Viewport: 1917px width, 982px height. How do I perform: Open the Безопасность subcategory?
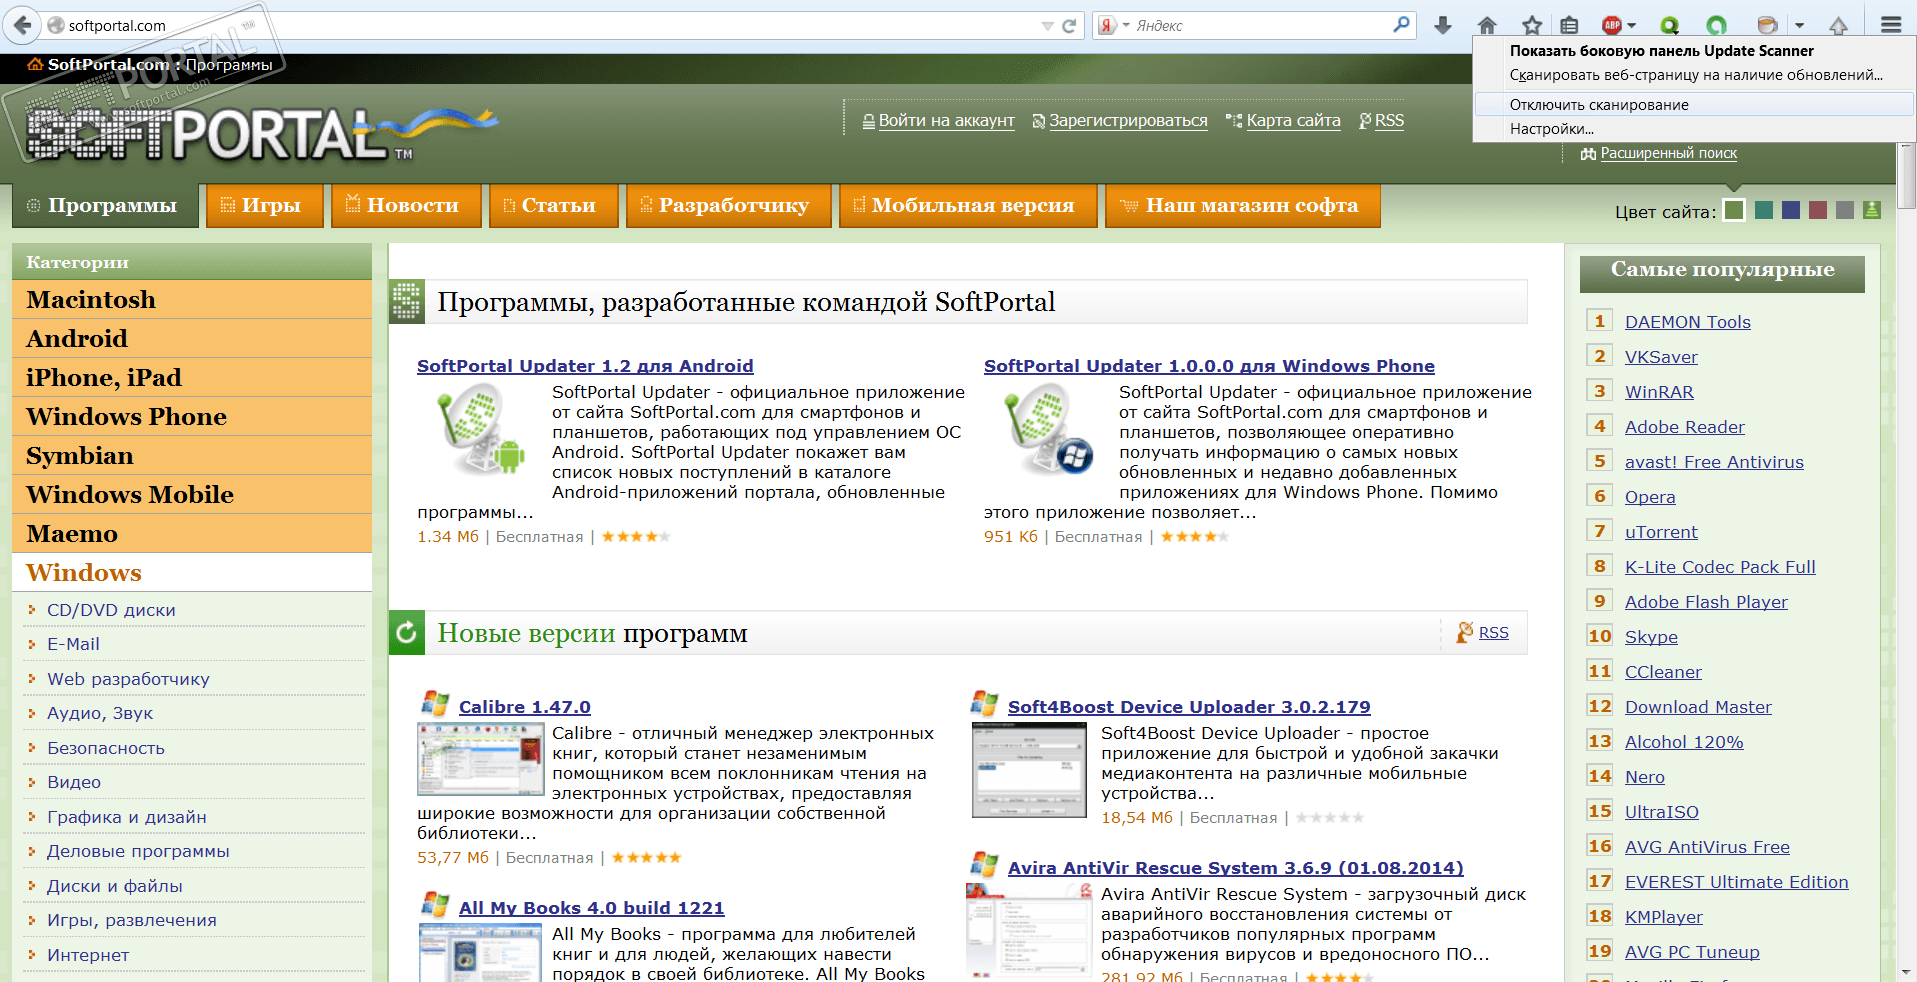(106, 748)
